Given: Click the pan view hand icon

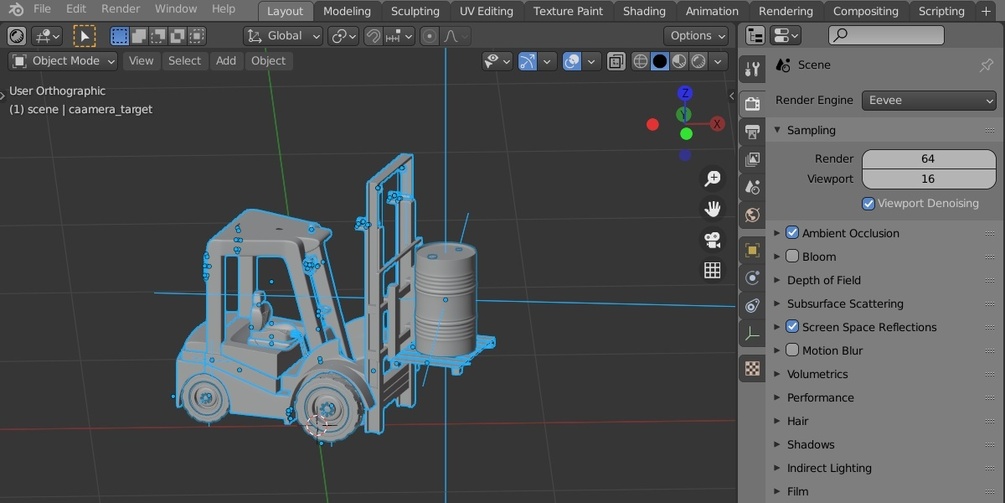Looking at the screenshot, I should point(712,209).
